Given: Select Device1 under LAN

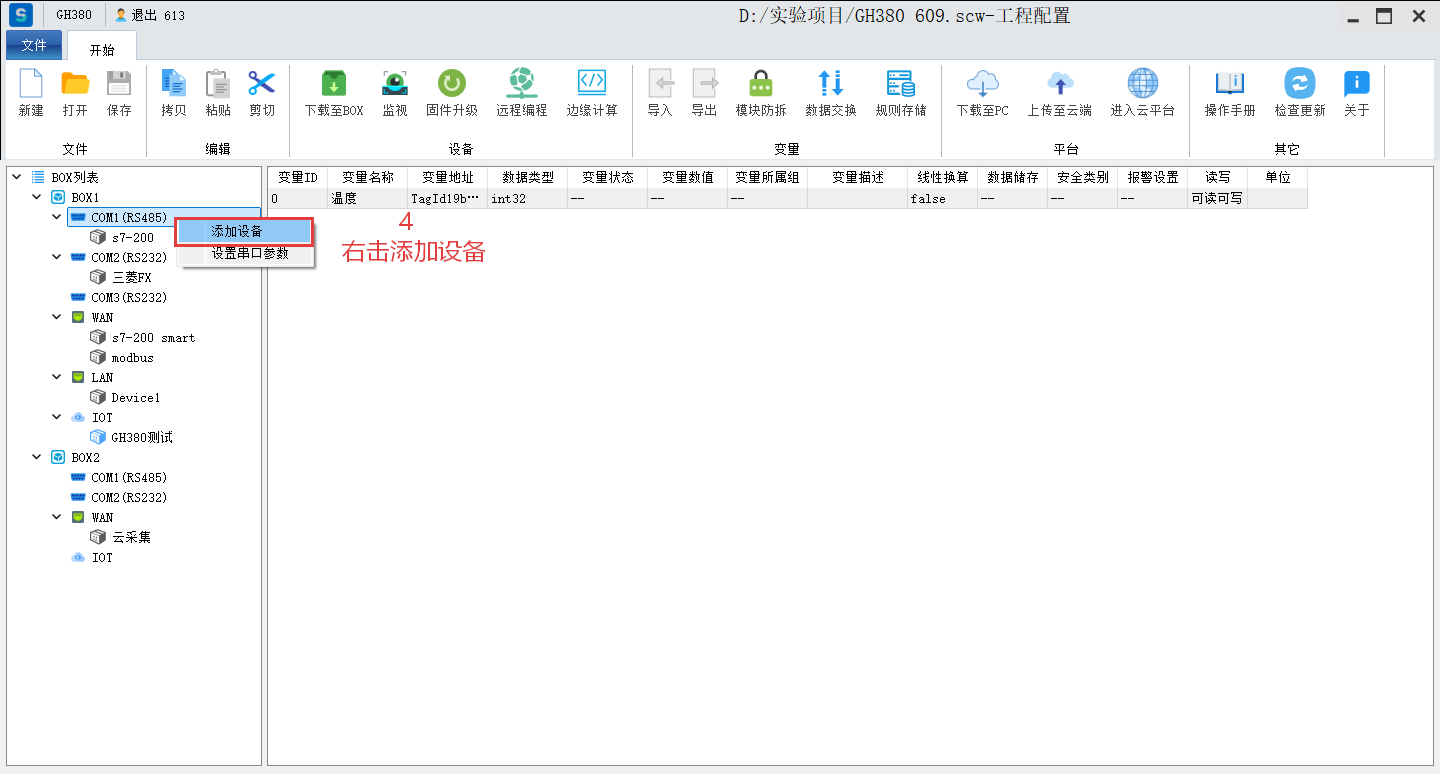Looking at the screenshot, I should pyautogui.click(x=136, y=398).
